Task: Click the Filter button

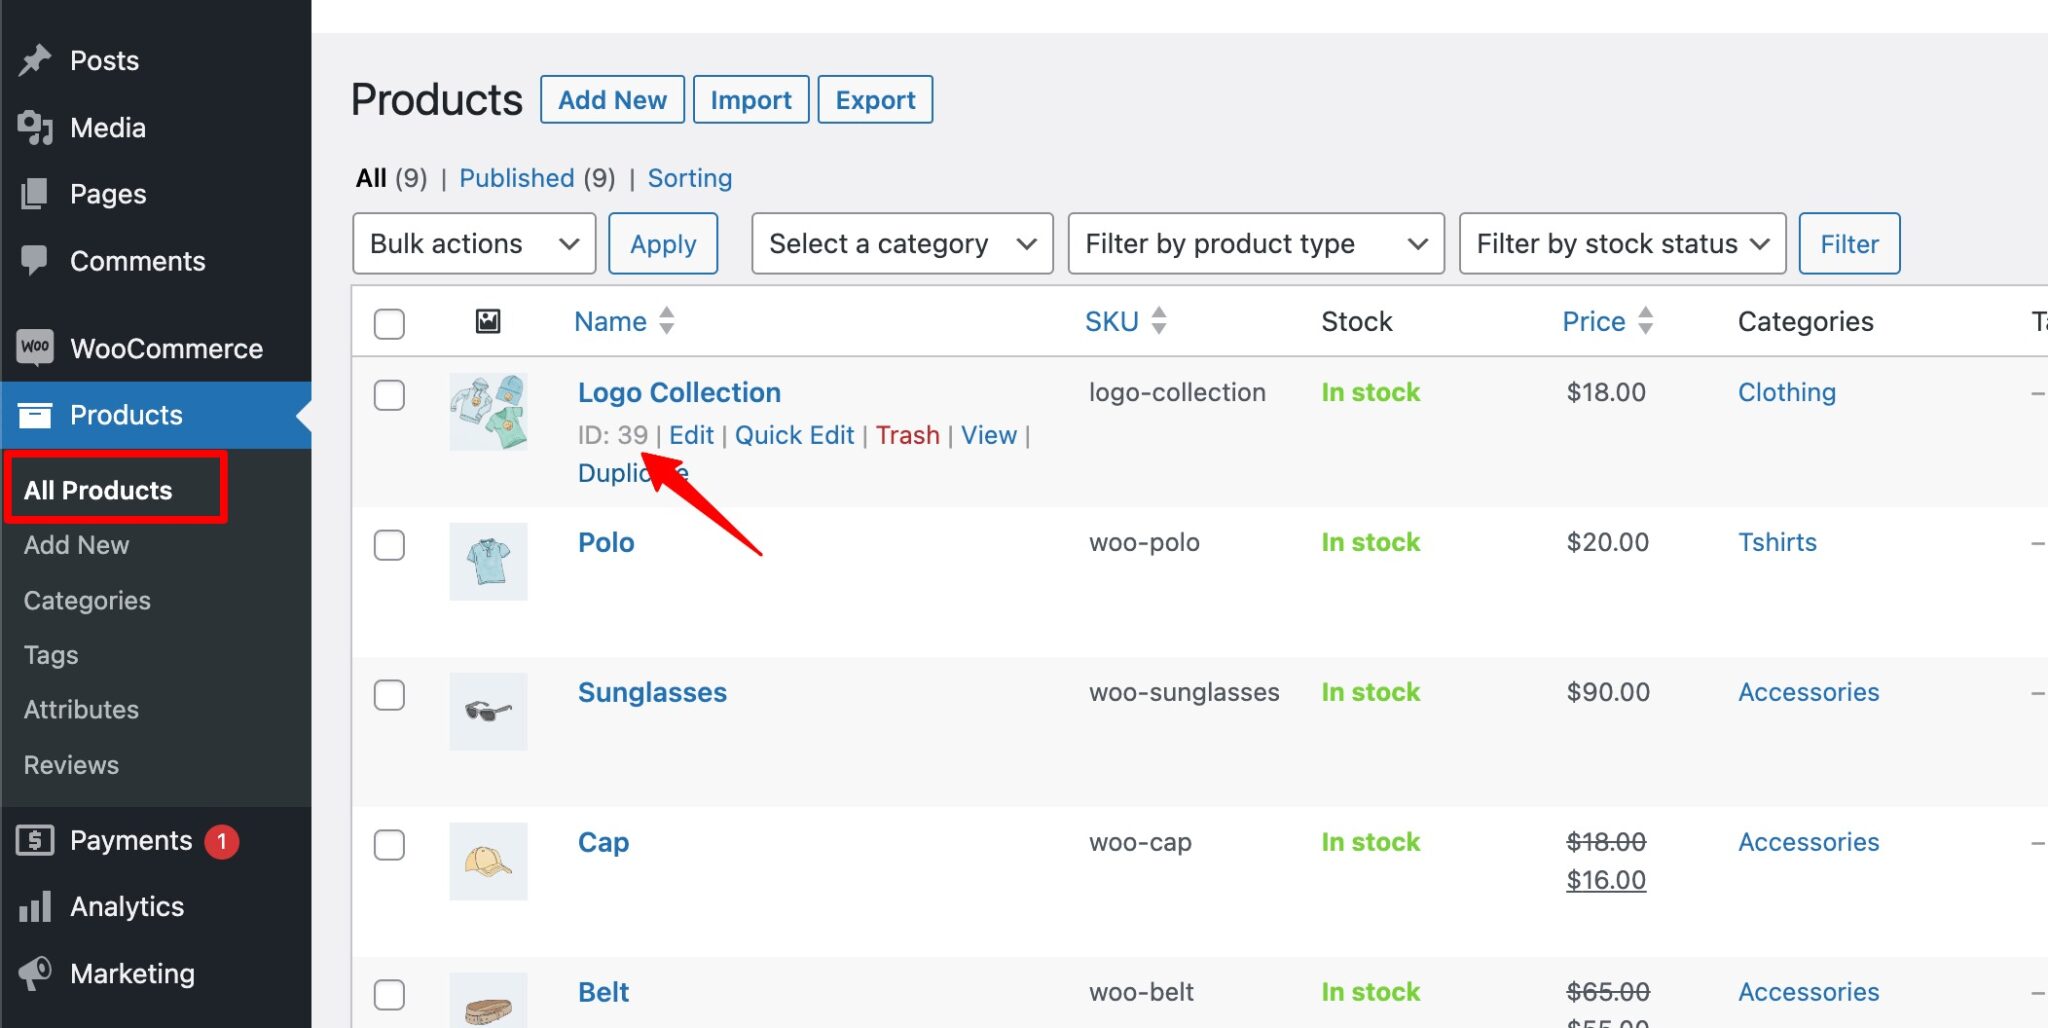Action: pyautogui.click(x=1849, y=243)
